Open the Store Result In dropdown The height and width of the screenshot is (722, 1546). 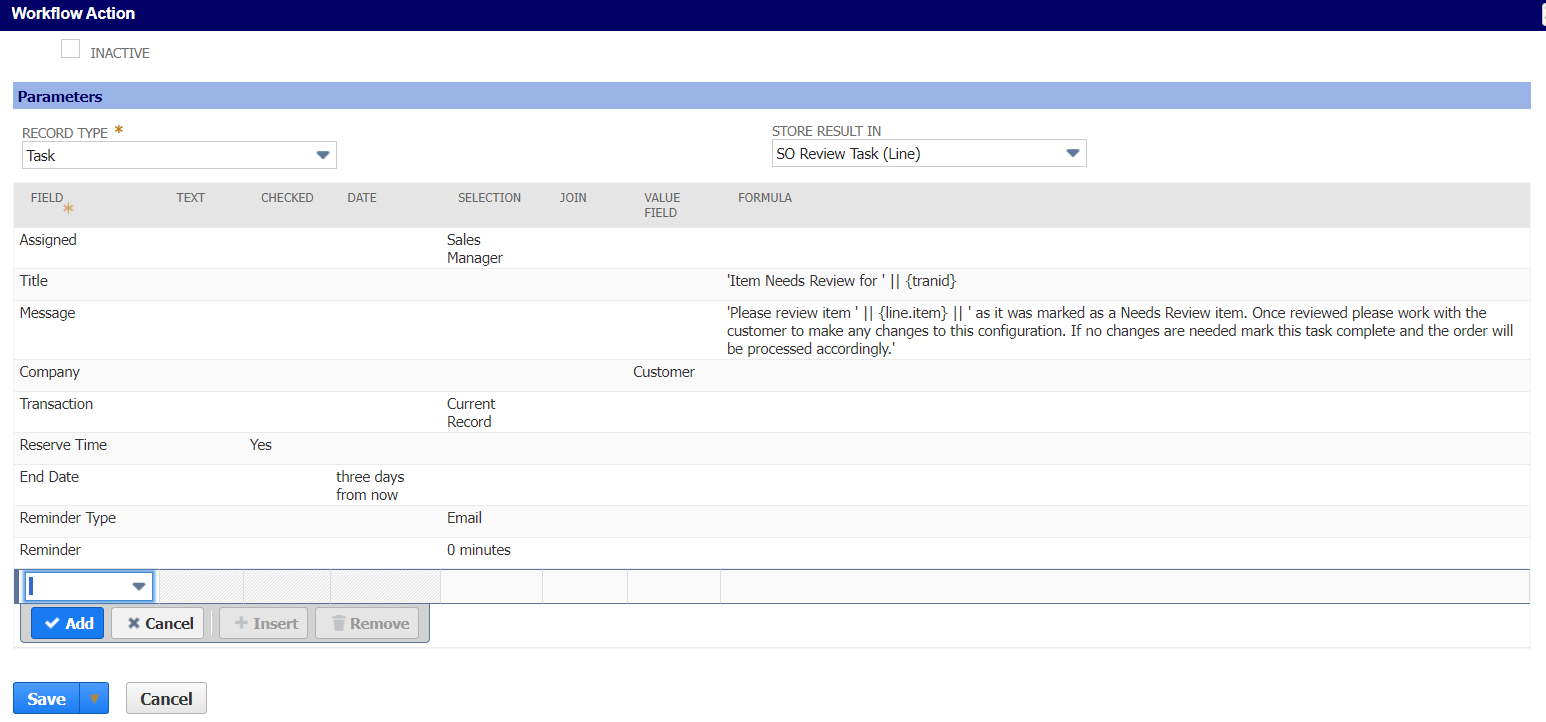(x=929, y=153)
